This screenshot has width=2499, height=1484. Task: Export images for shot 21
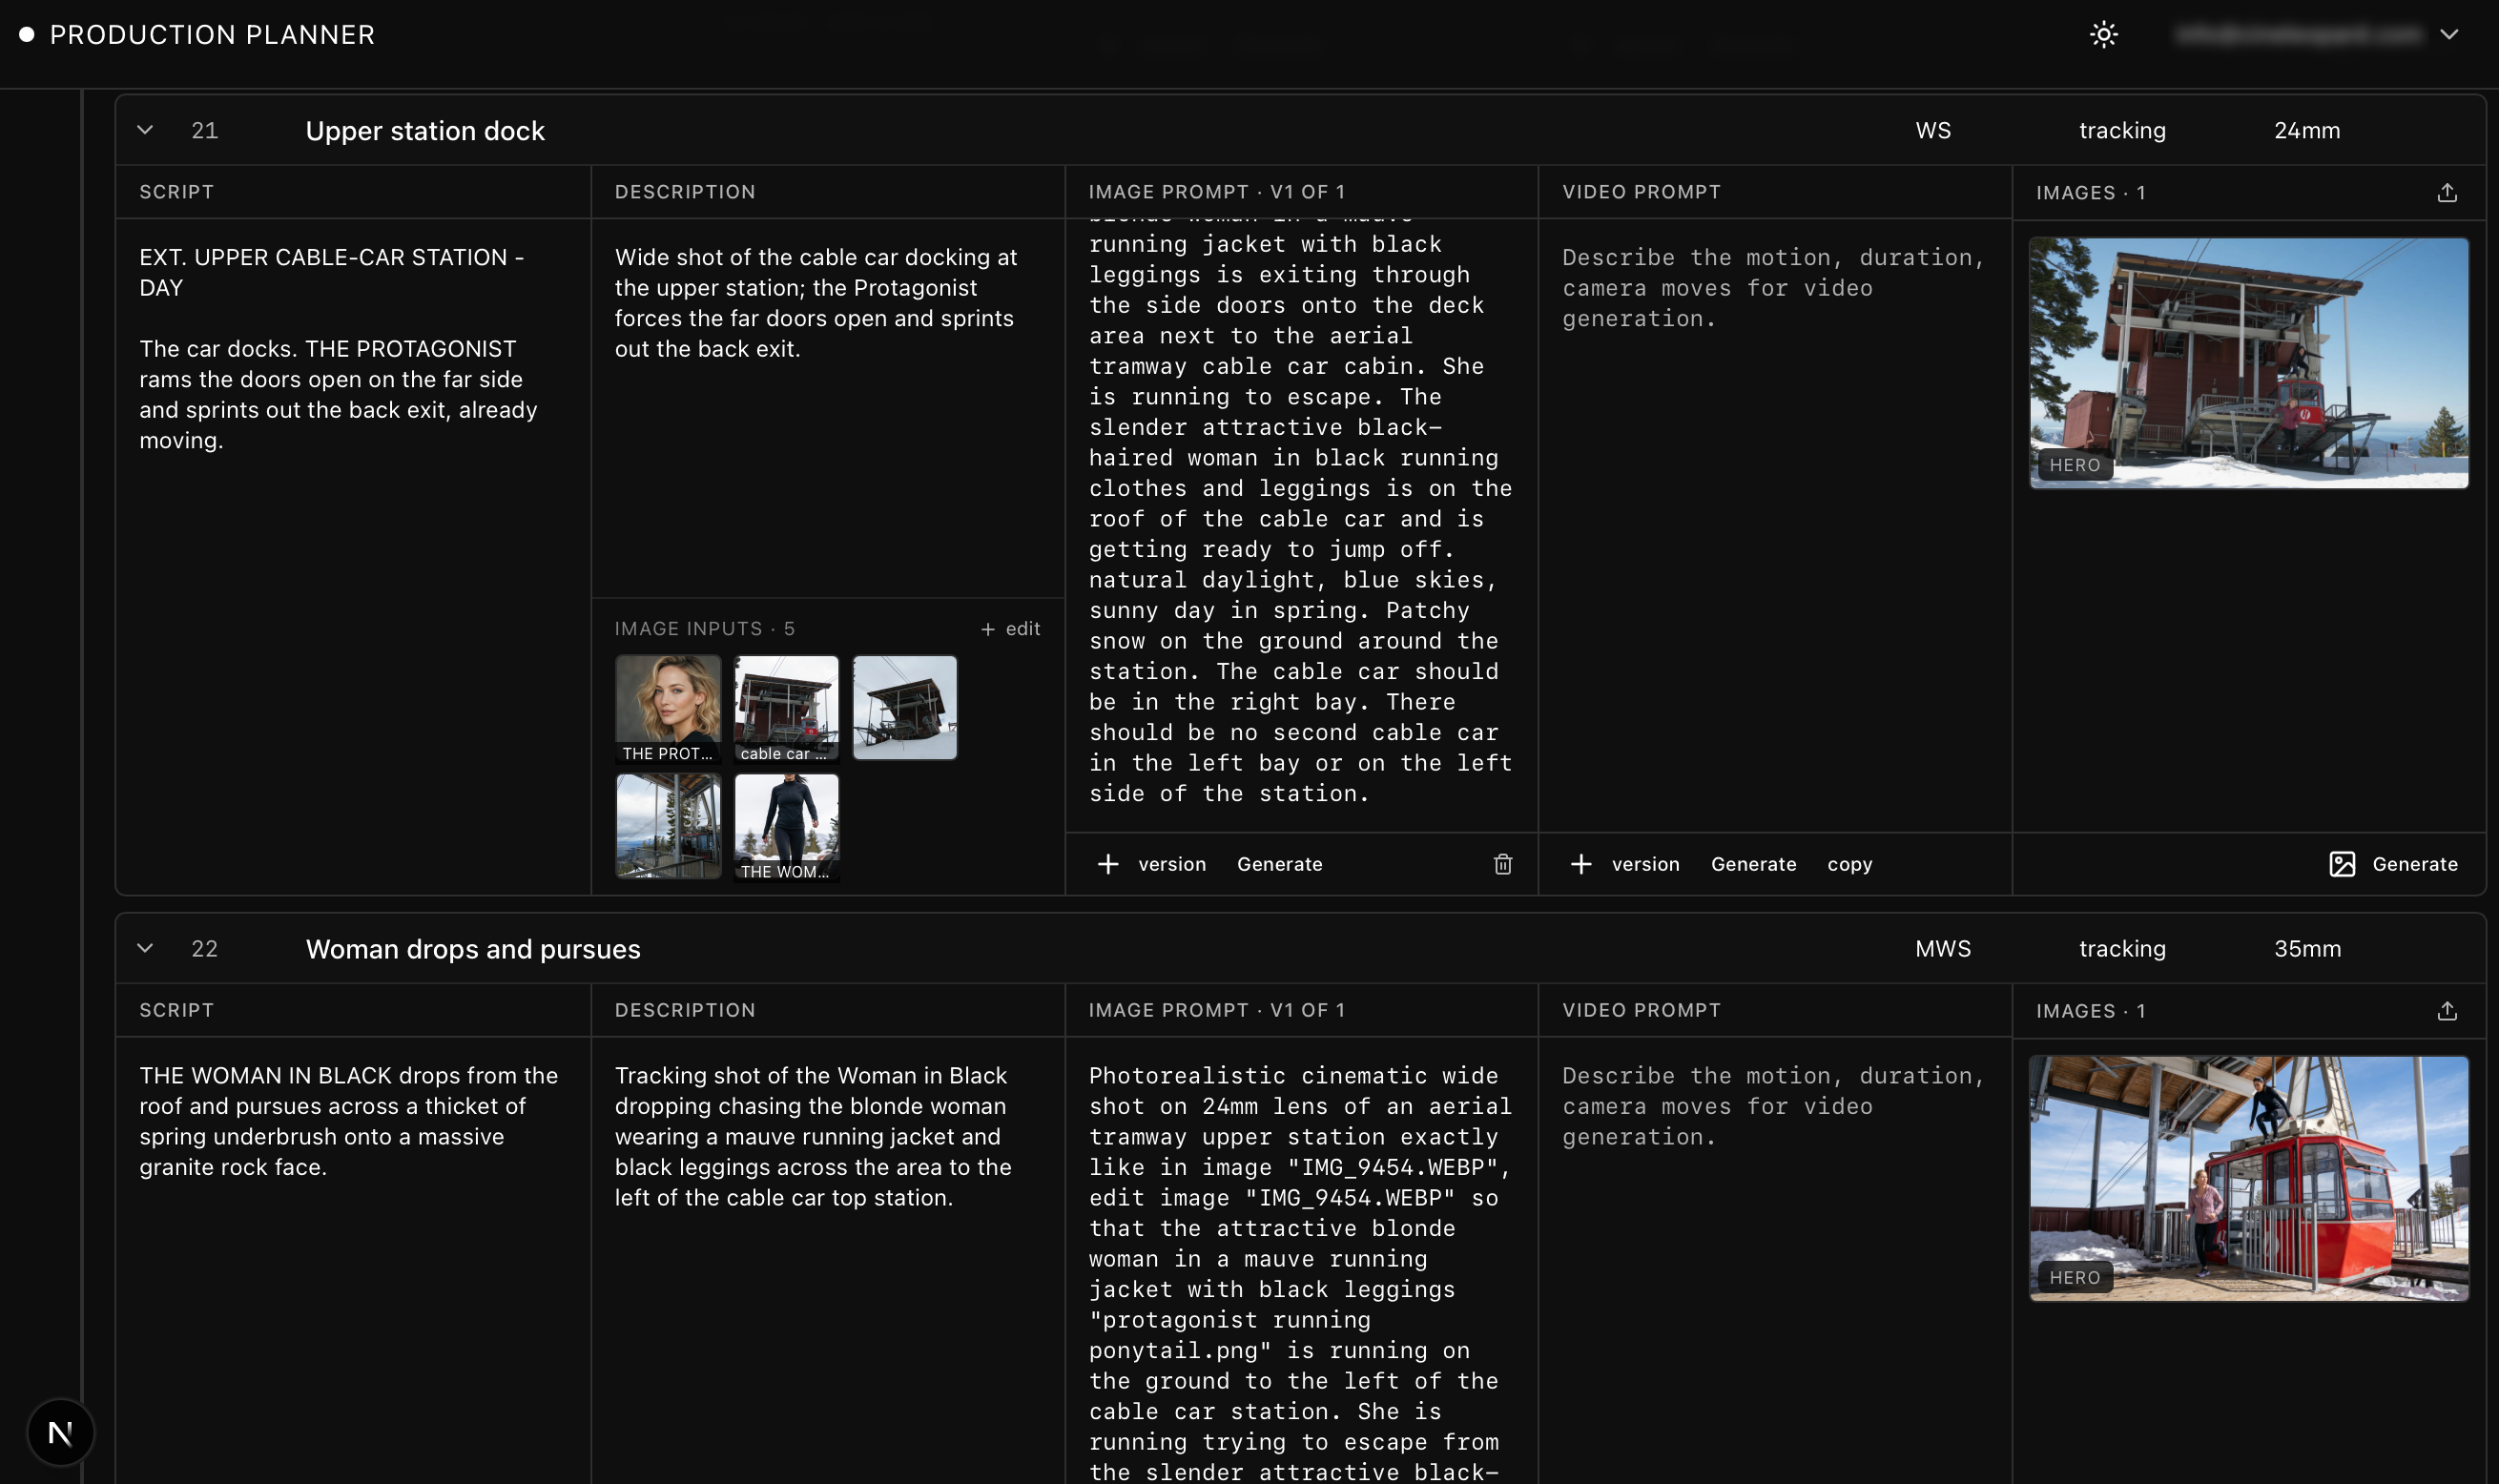[x=2446, y=193]
